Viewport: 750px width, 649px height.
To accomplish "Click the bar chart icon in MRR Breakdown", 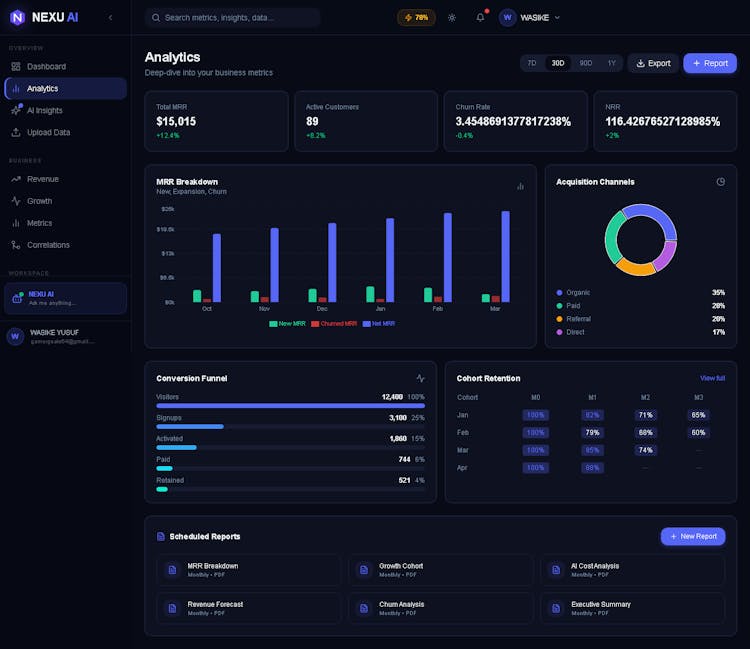I will (x=520, y=186).
